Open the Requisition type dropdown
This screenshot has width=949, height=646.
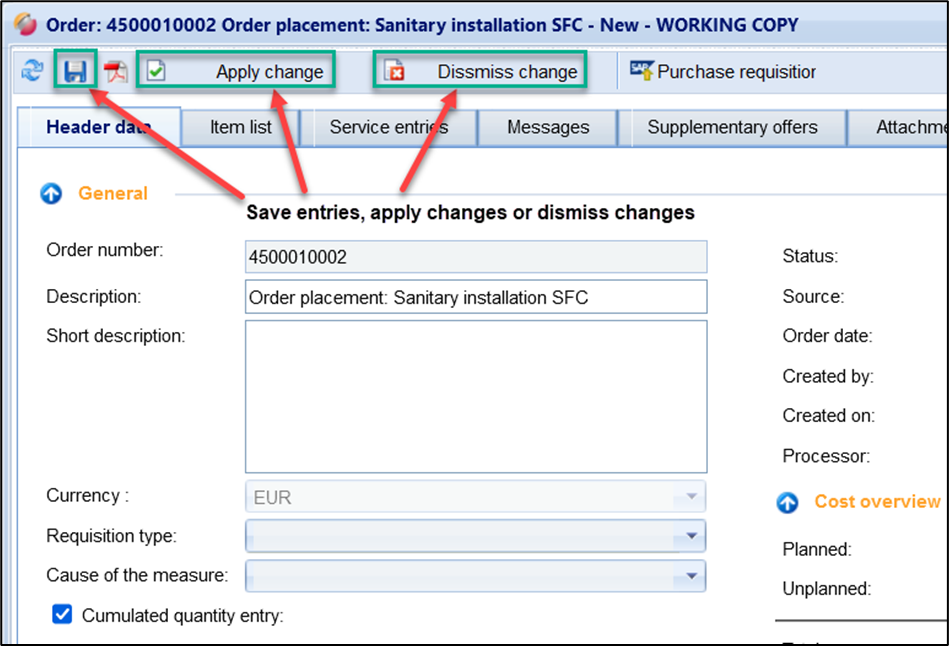tap(690, 536)
